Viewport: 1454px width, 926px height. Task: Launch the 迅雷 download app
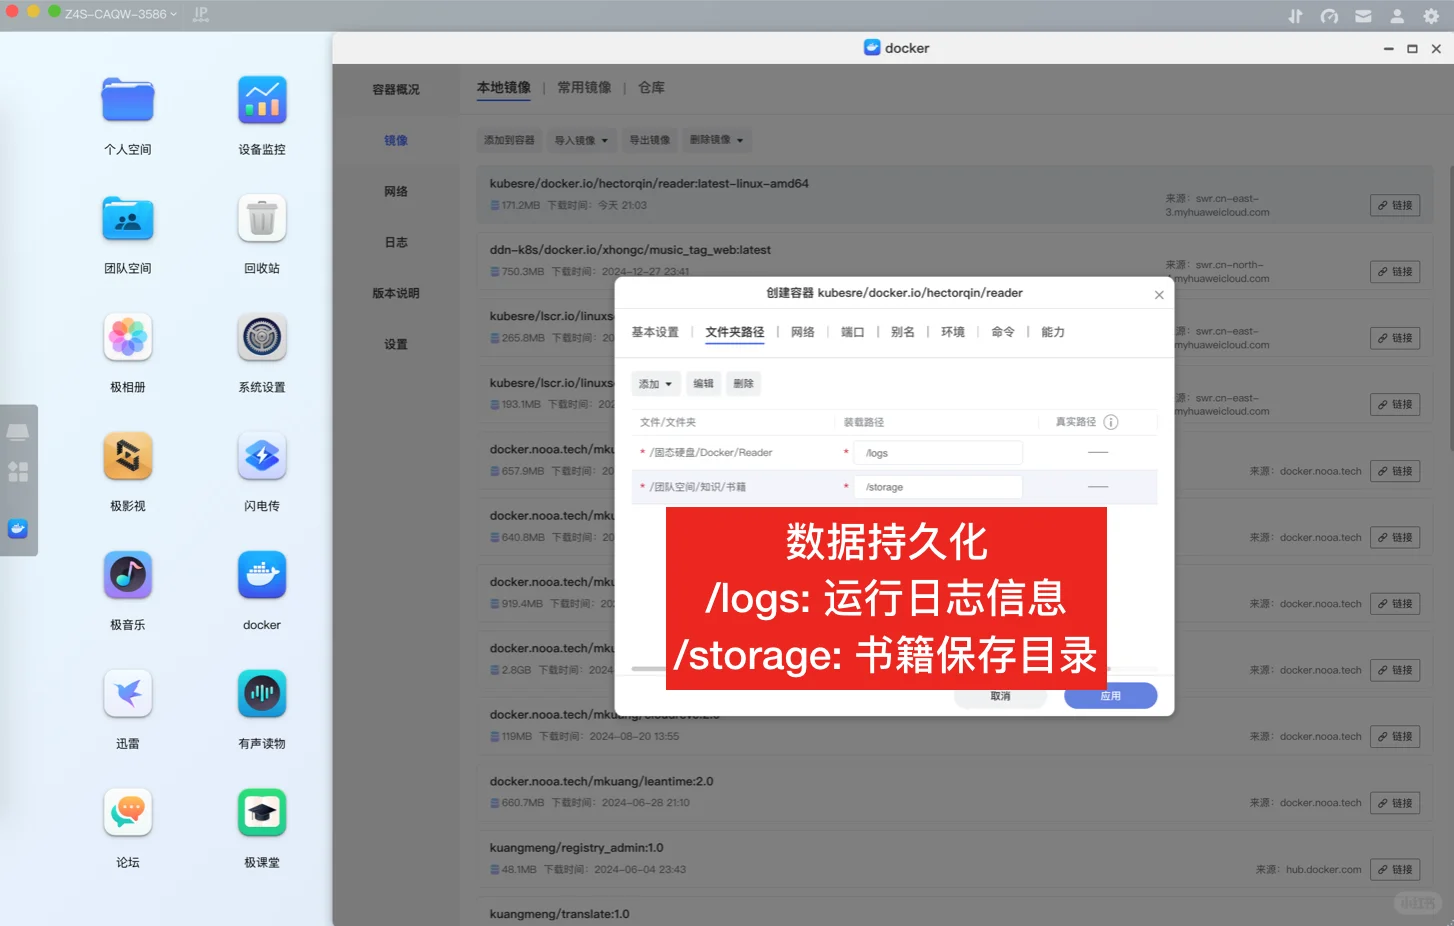coord(128,694)
